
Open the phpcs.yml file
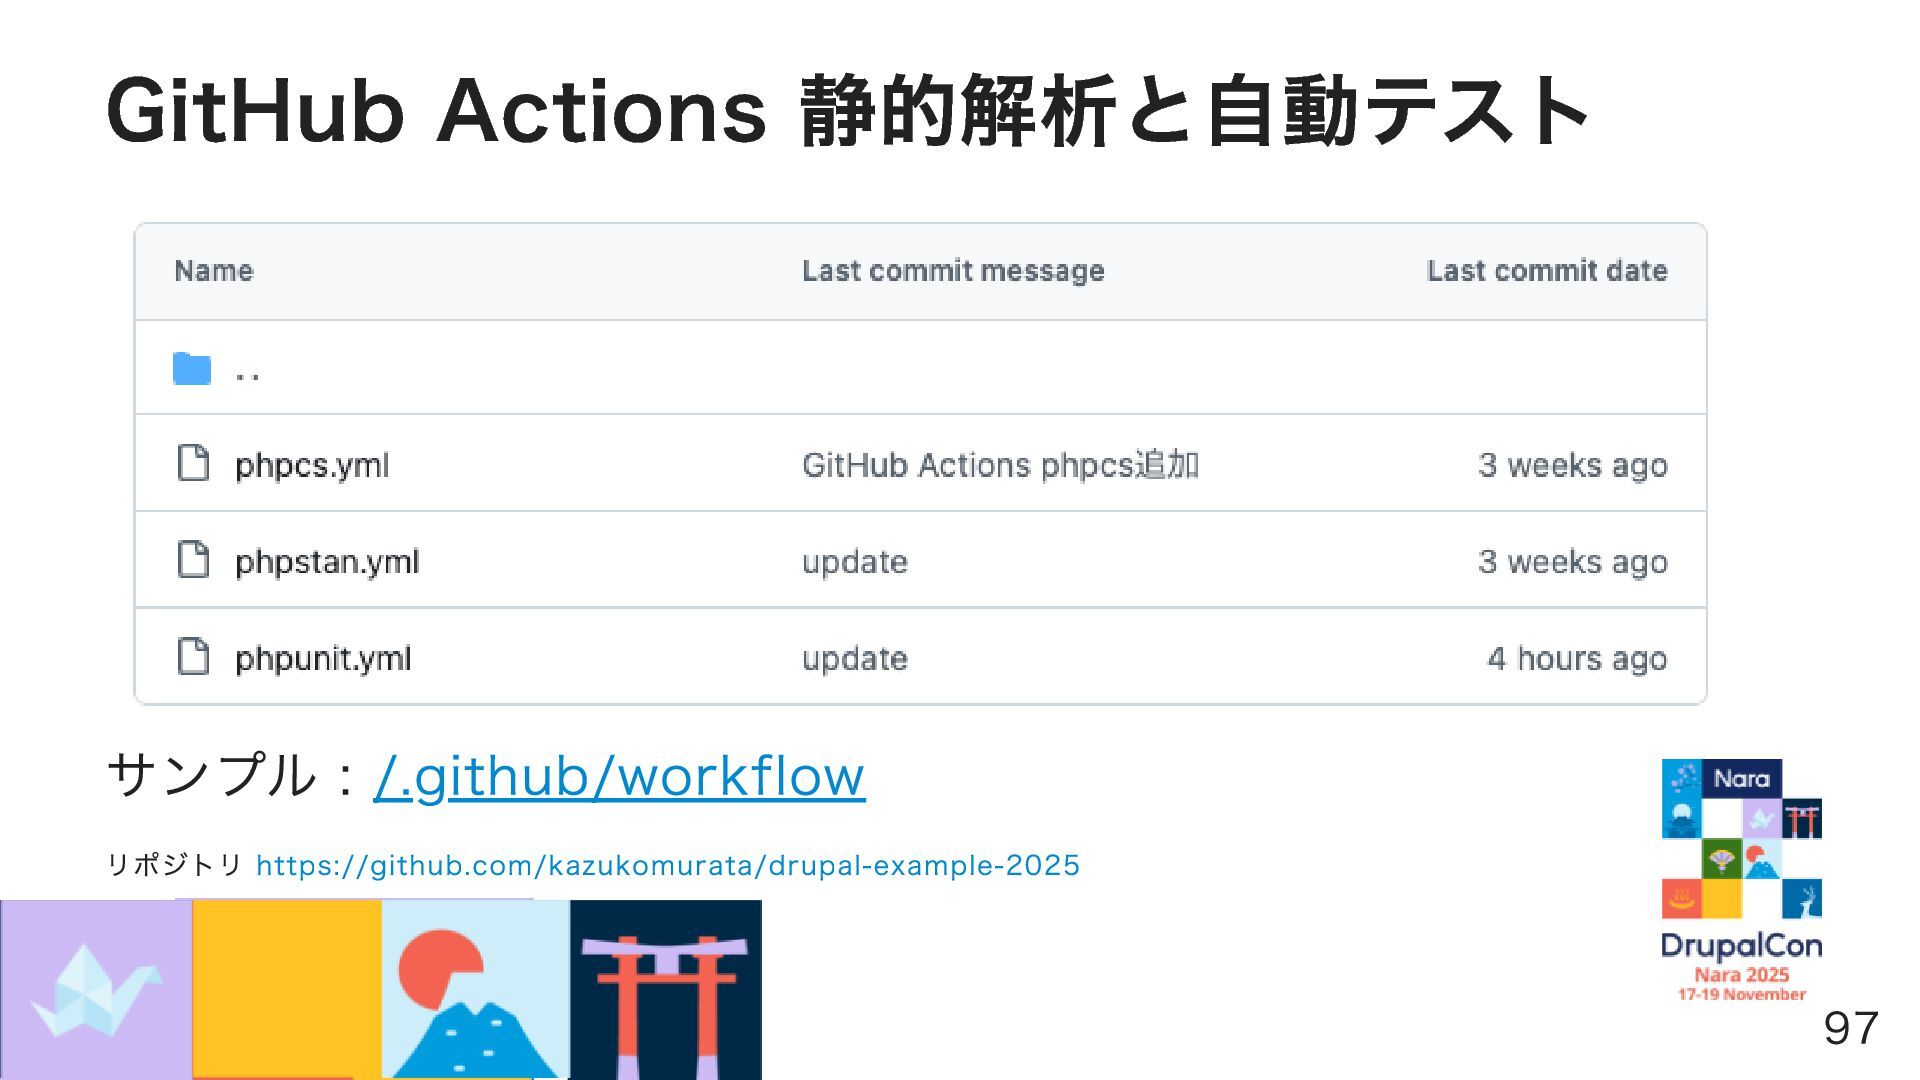(x=311, y=465)
